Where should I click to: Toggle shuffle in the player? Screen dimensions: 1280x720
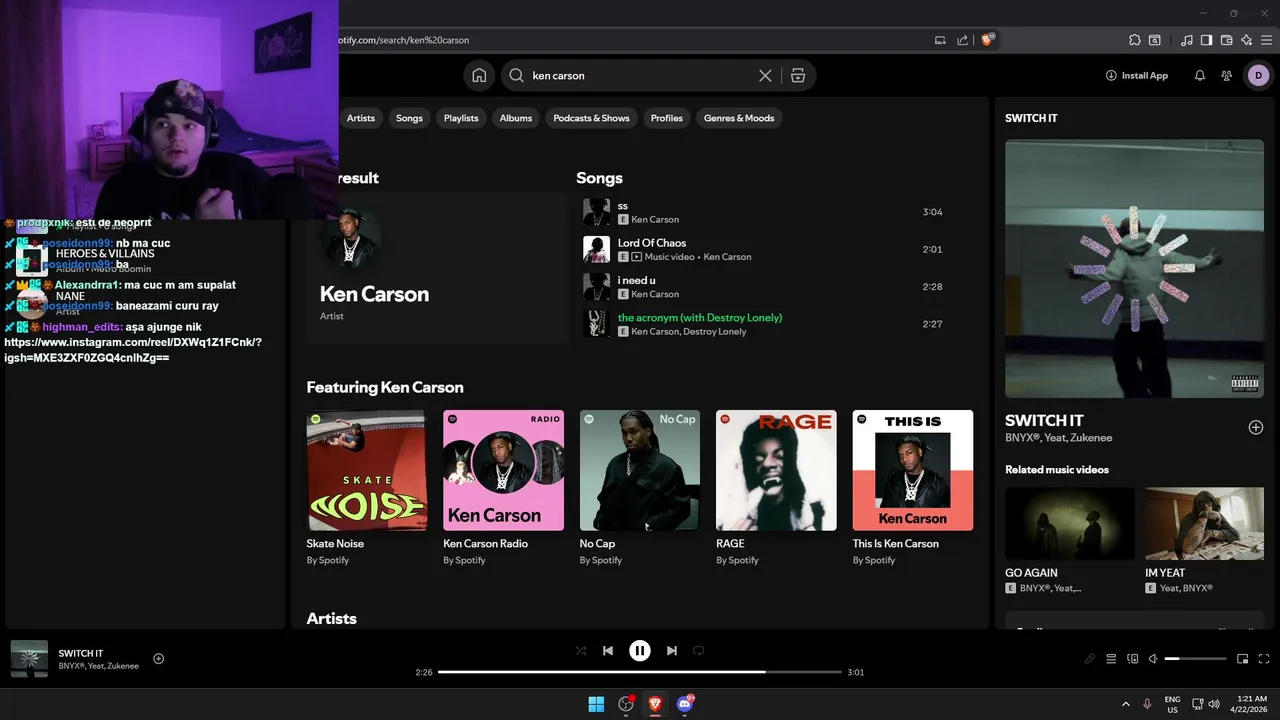click(581, 651)
